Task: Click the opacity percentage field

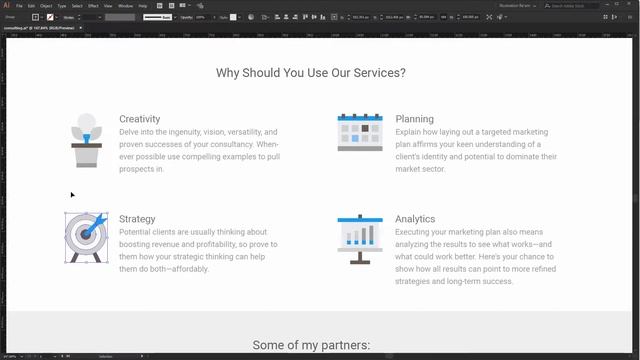Action: point(203,18)
